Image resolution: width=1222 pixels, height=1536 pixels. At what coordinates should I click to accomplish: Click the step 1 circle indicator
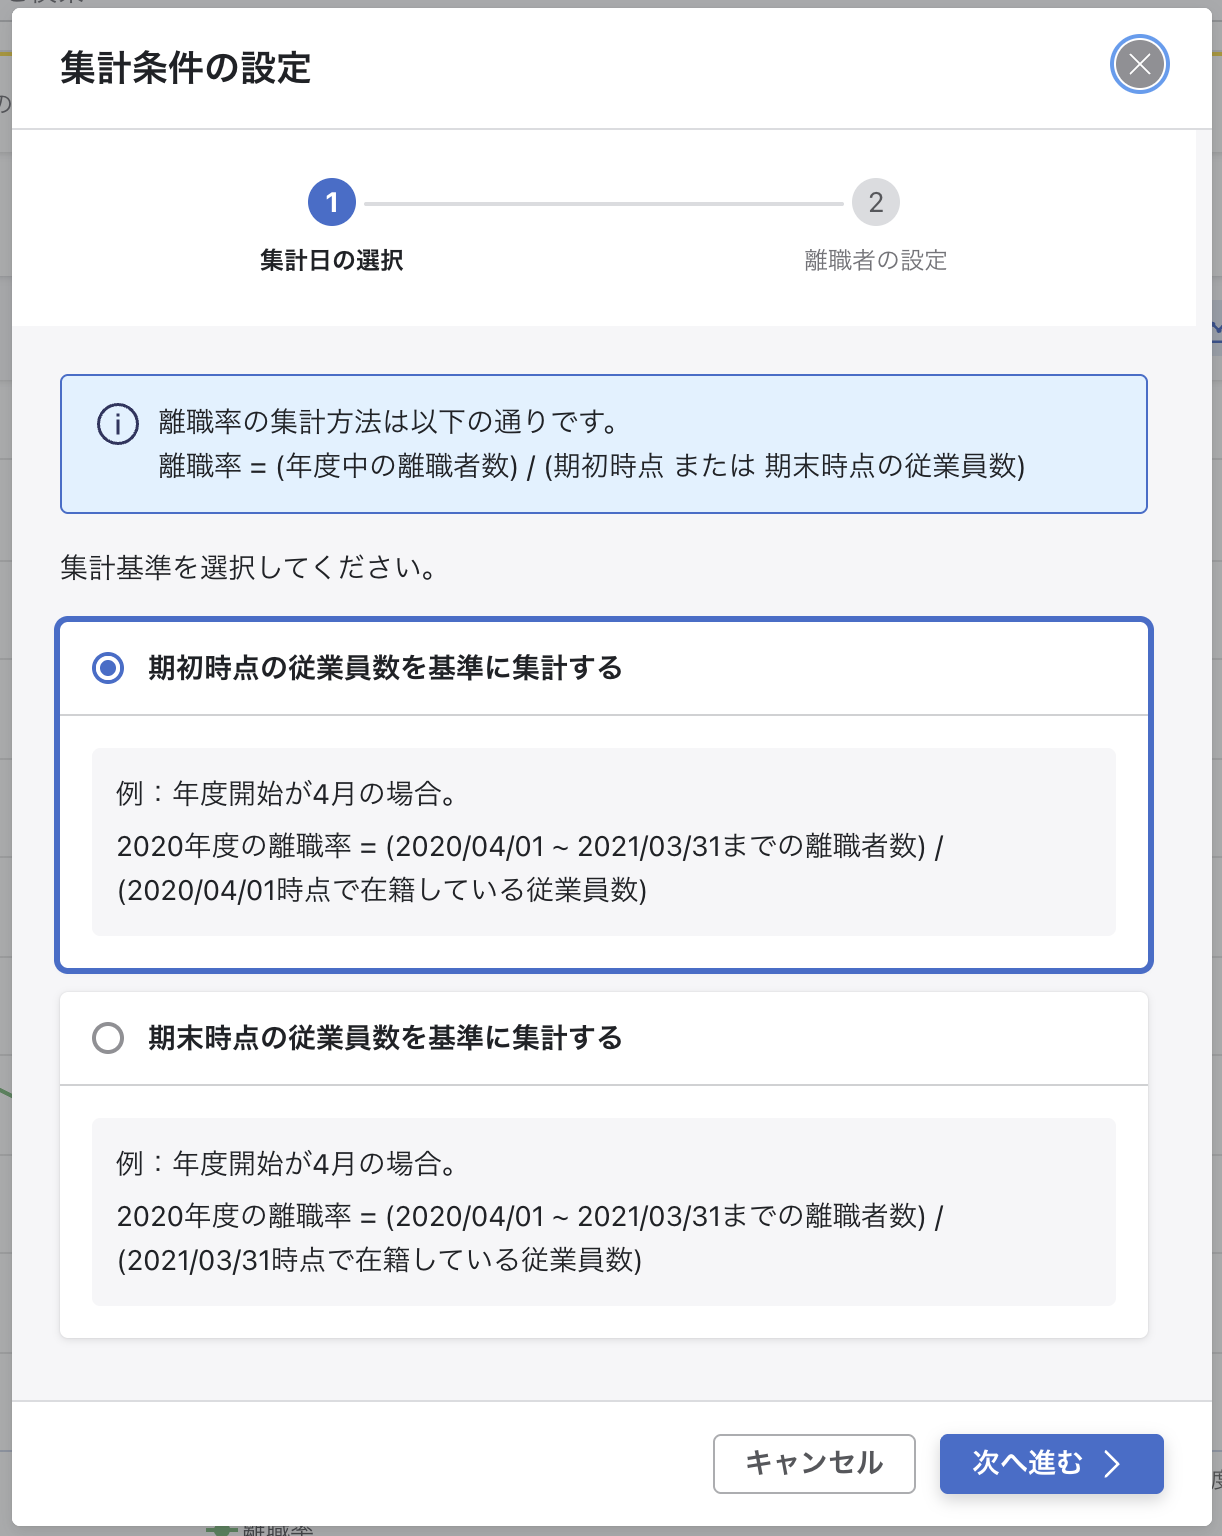332,203
